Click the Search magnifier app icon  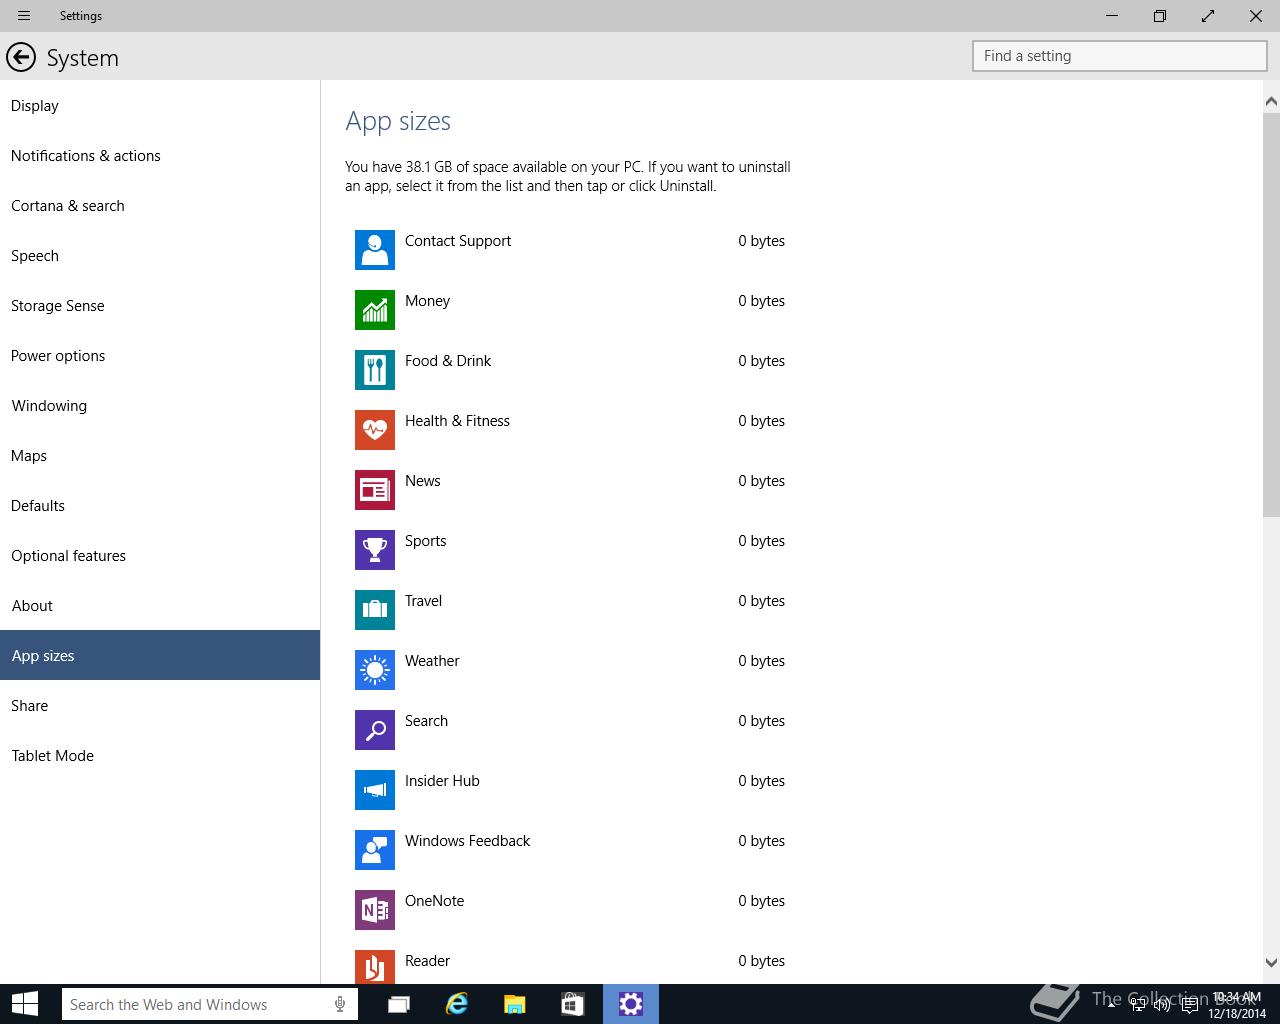click(x=375, y=730)
